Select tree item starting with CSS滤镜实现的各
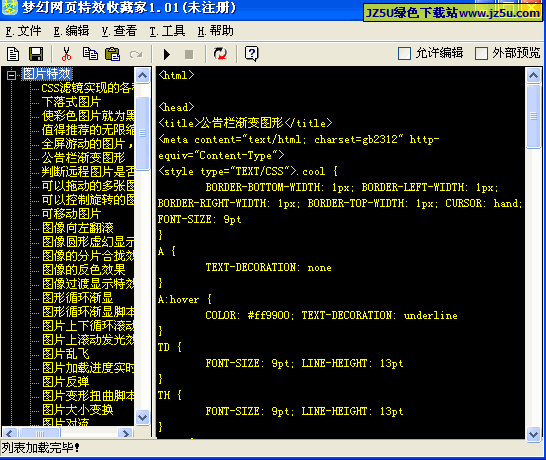546x460 pixels. point(88,88)
